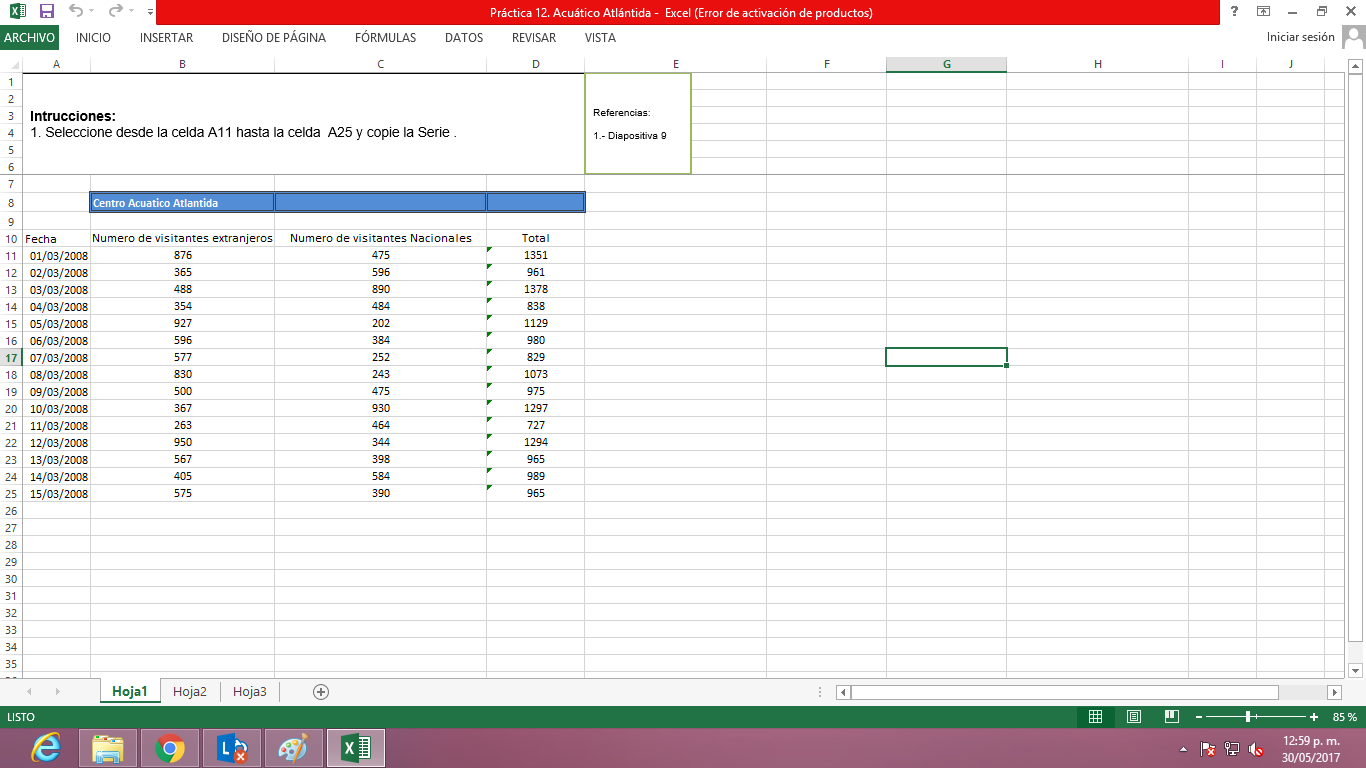This screenshot has height=768, width=1366.
Task: Switch to the INSERTAR ribbon tab
Action: pos(167,38)
